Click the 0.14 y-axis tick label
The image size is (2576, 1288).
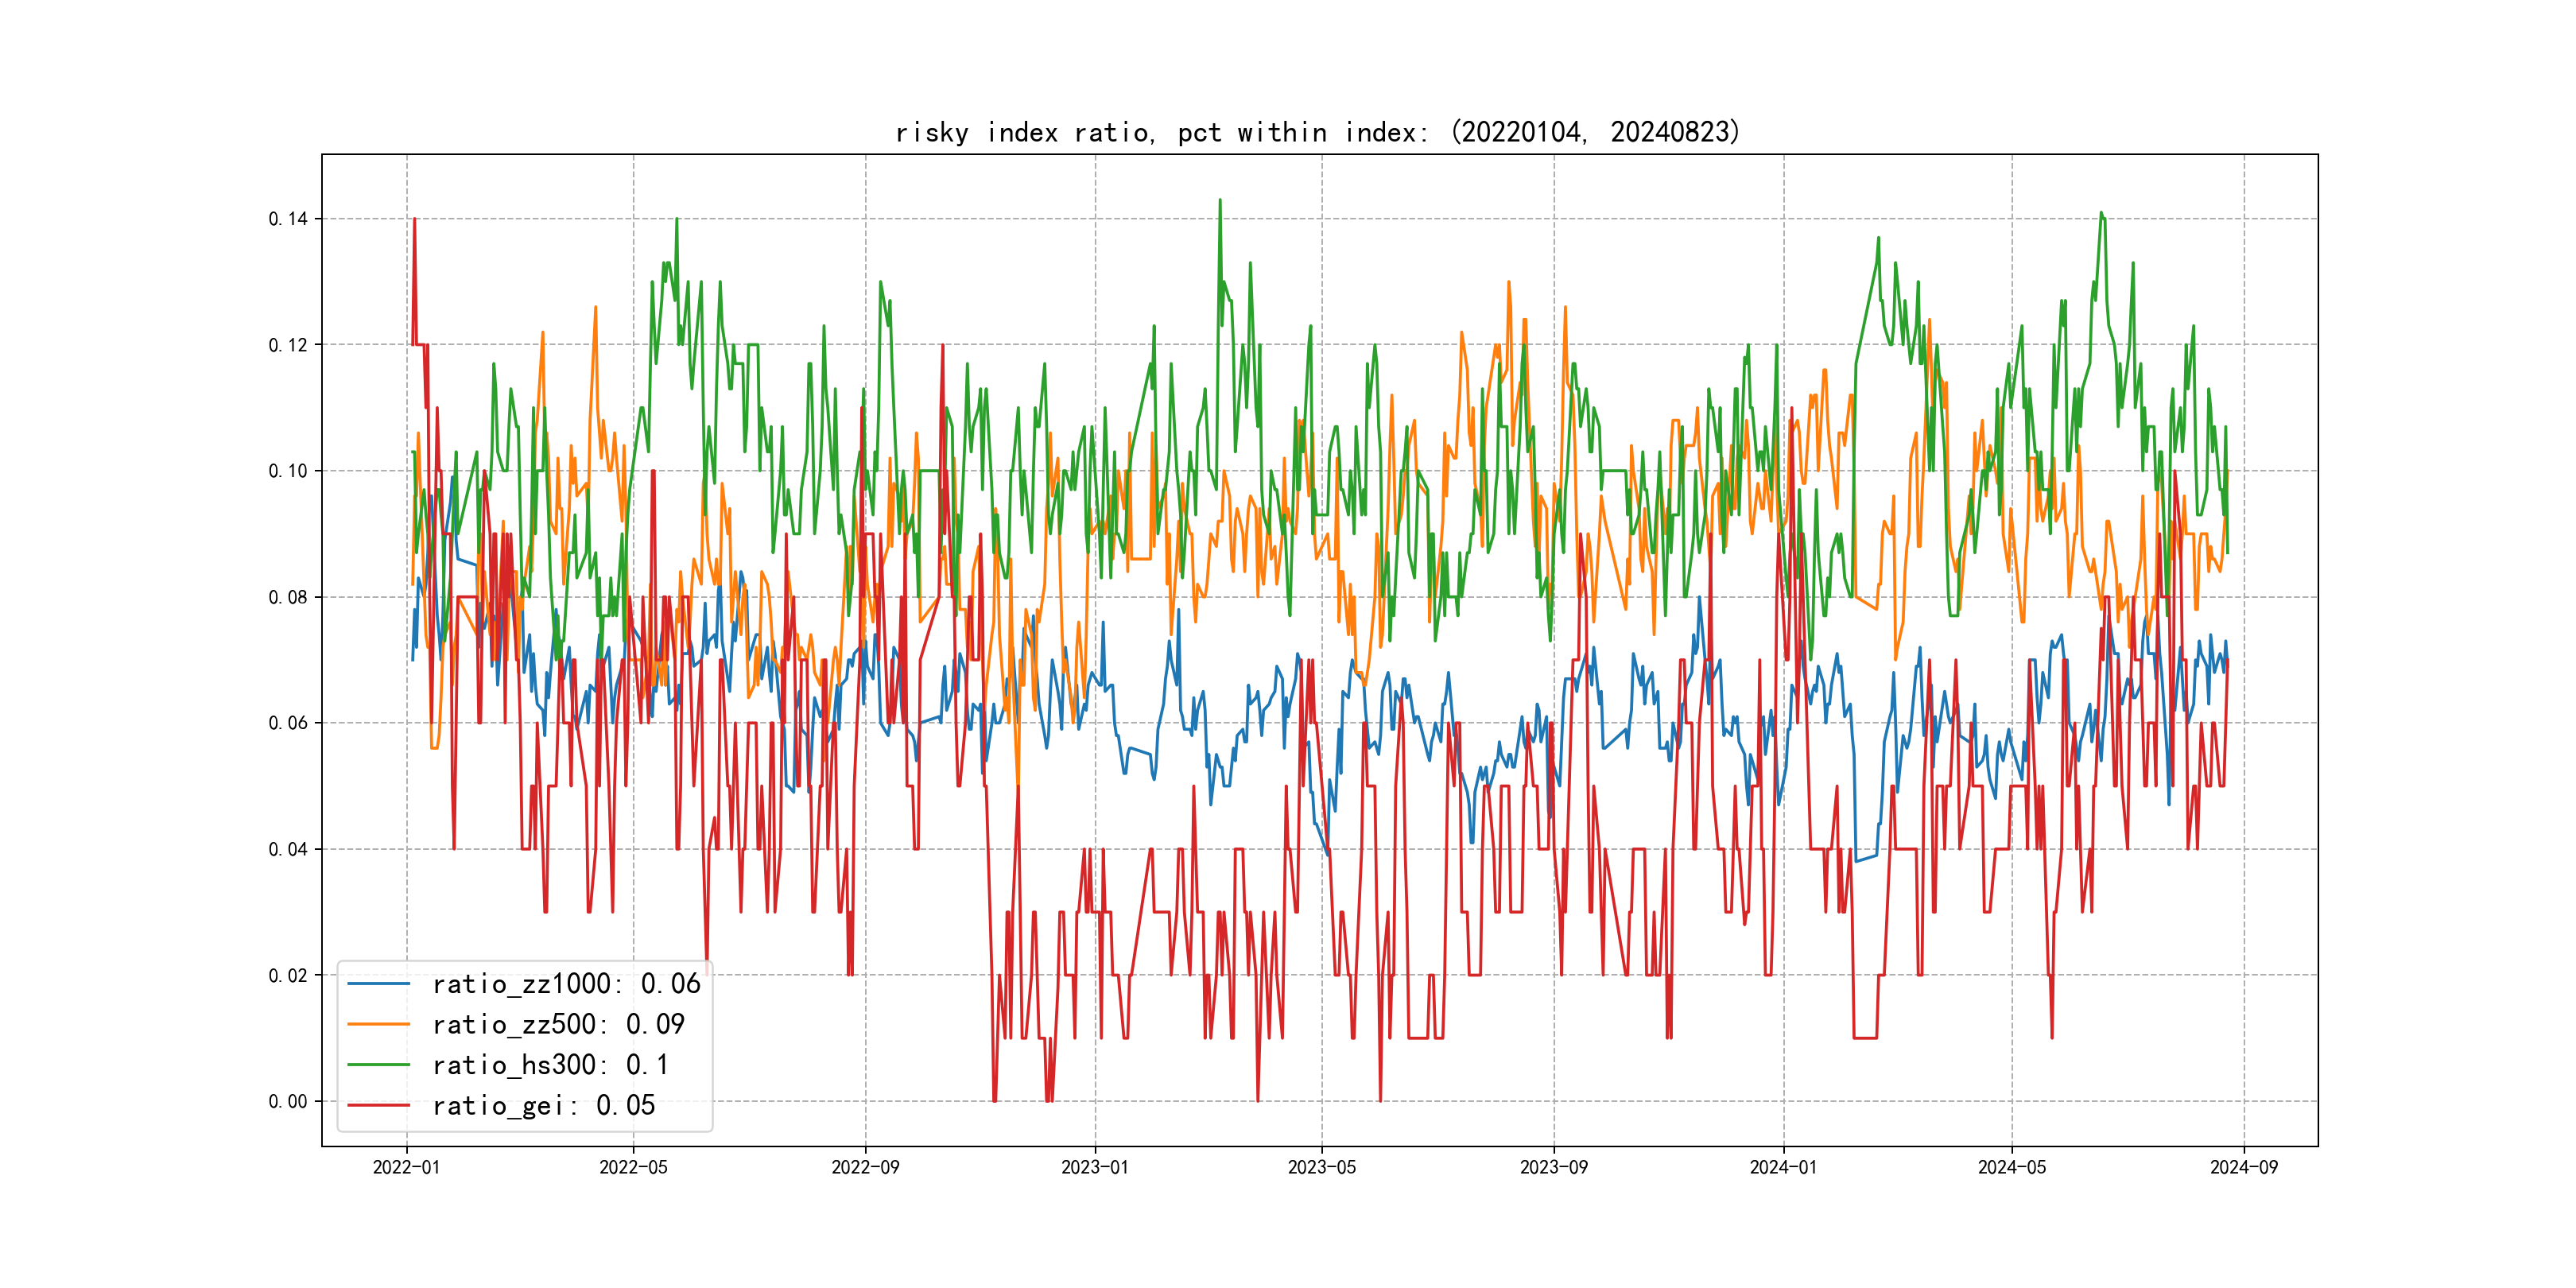click(288, 219)
